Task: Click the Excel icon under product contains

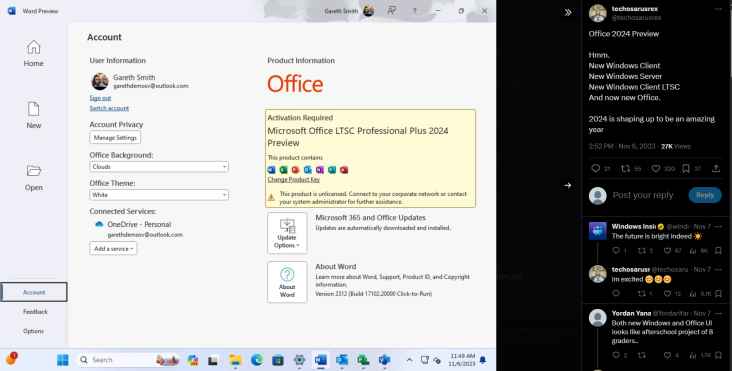Action: [283, 170]
